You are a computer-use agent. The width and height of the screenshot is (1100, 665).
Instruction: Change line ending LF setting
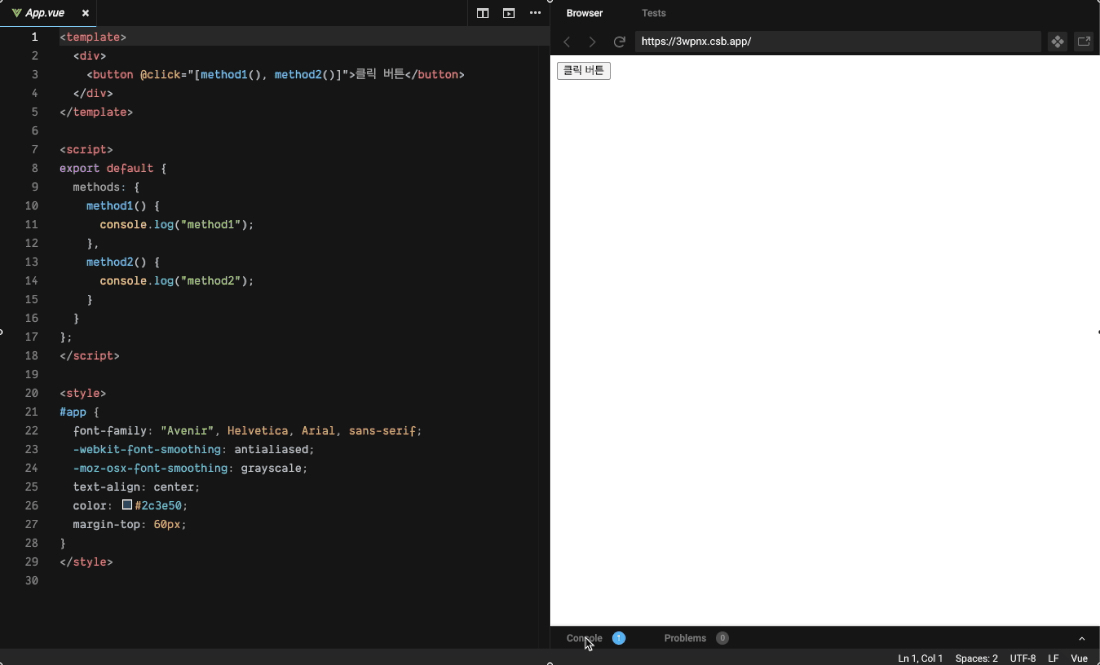pos(1053,659)
